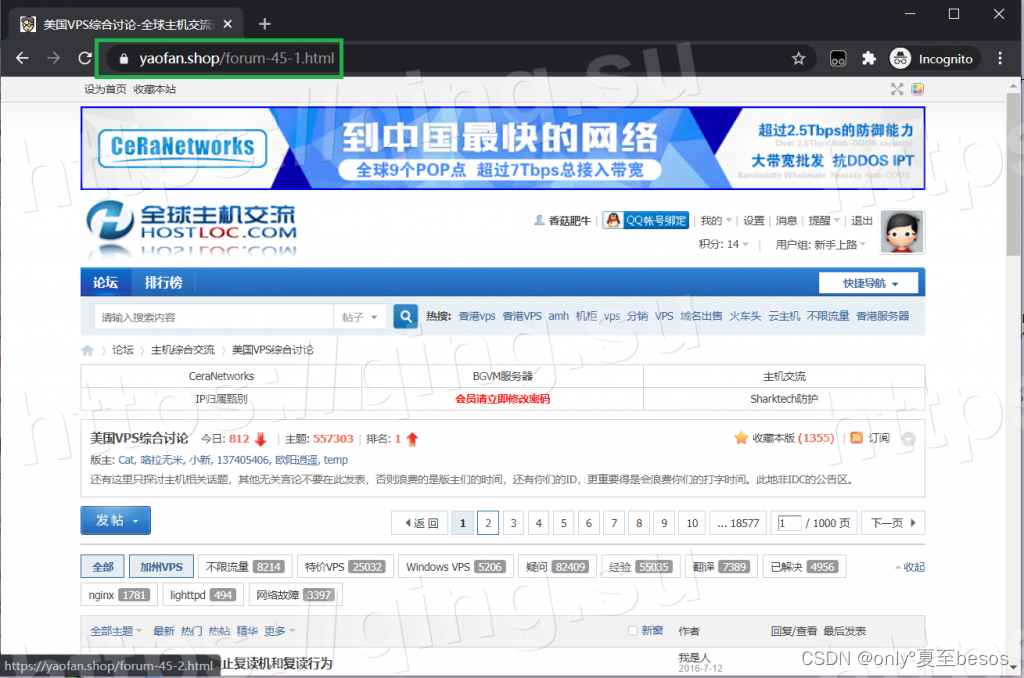Toggle the wide-screen switch icon at top right
The width and height of the screenshot is (1024, 678).
(897, 89)
